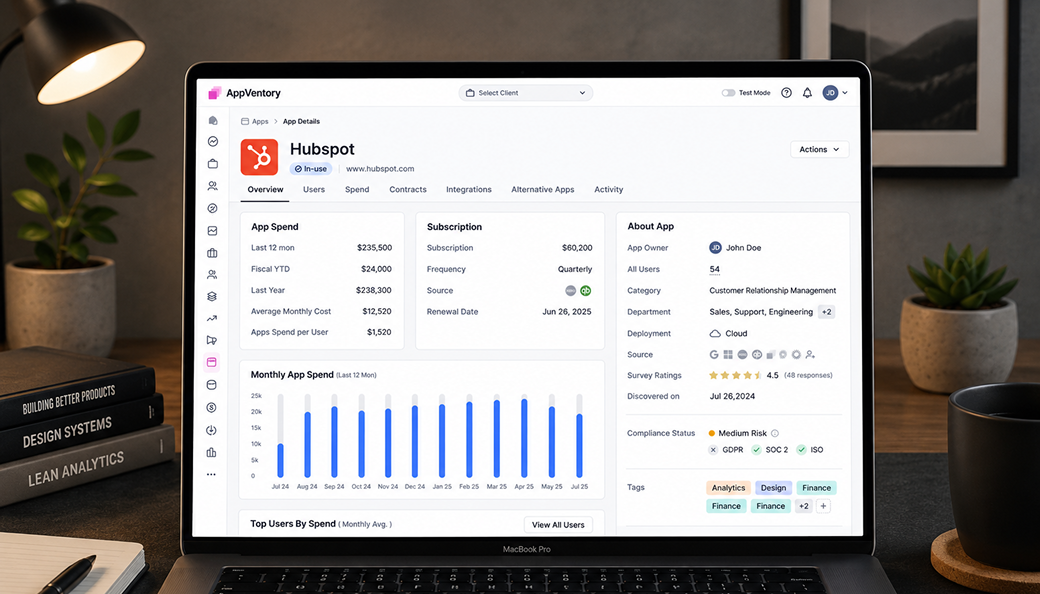Image resolution: width=1040 pixels, height=594 pixels.
Task: Open the pulse activity circle sidebar icon
Action: (x=213, y=141)
